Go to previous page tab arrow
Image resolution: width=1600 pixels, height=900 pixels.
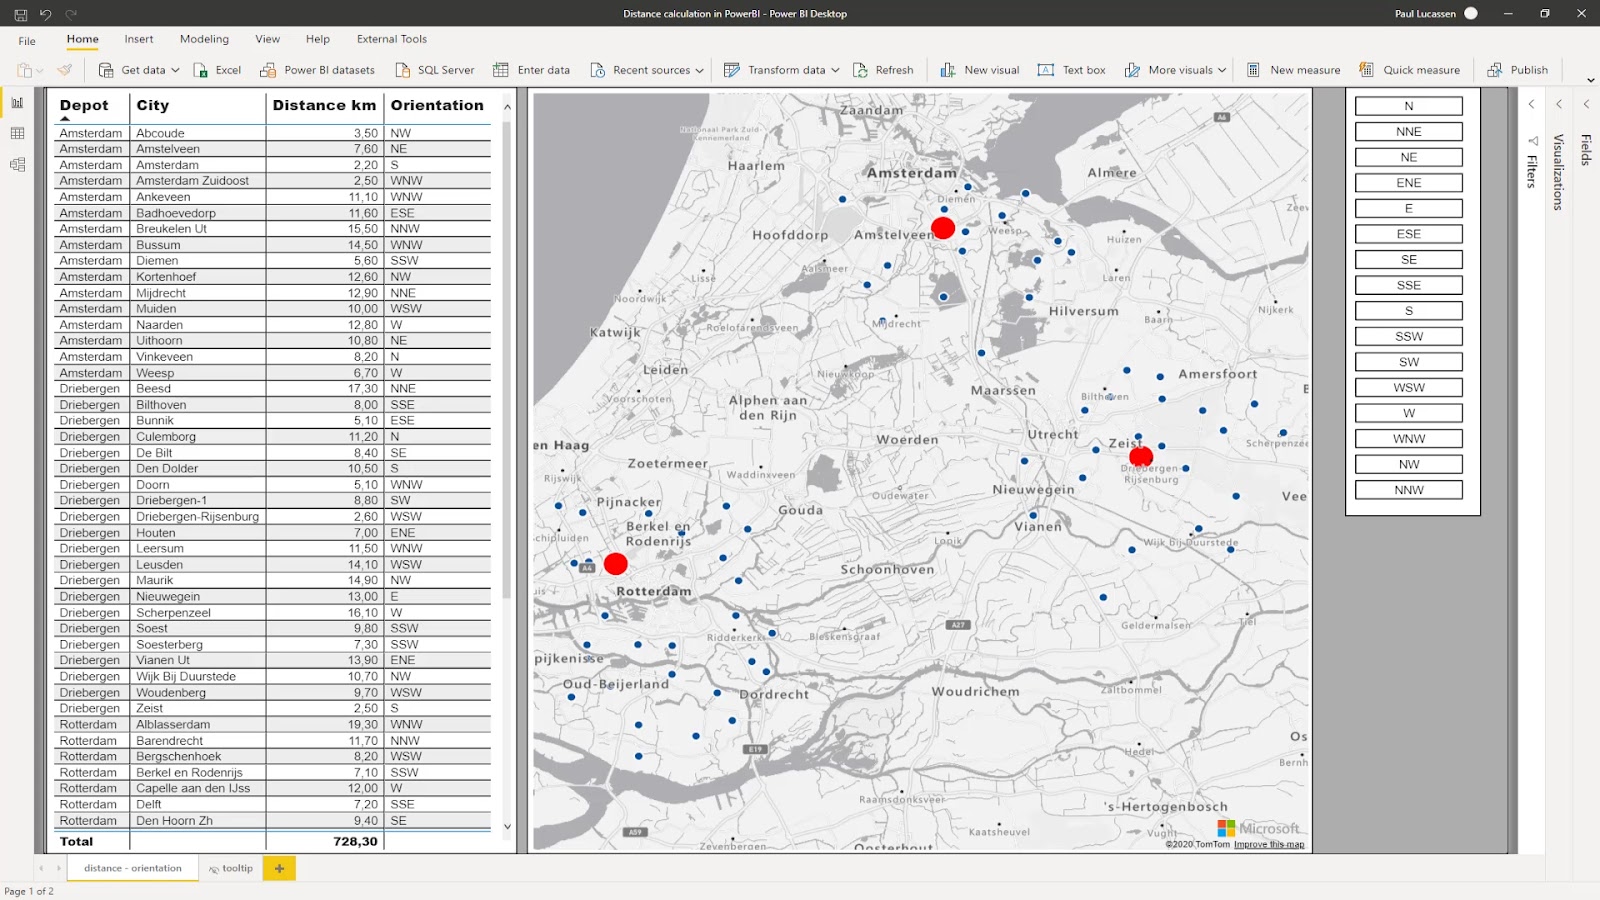click(x=41, y=868)
